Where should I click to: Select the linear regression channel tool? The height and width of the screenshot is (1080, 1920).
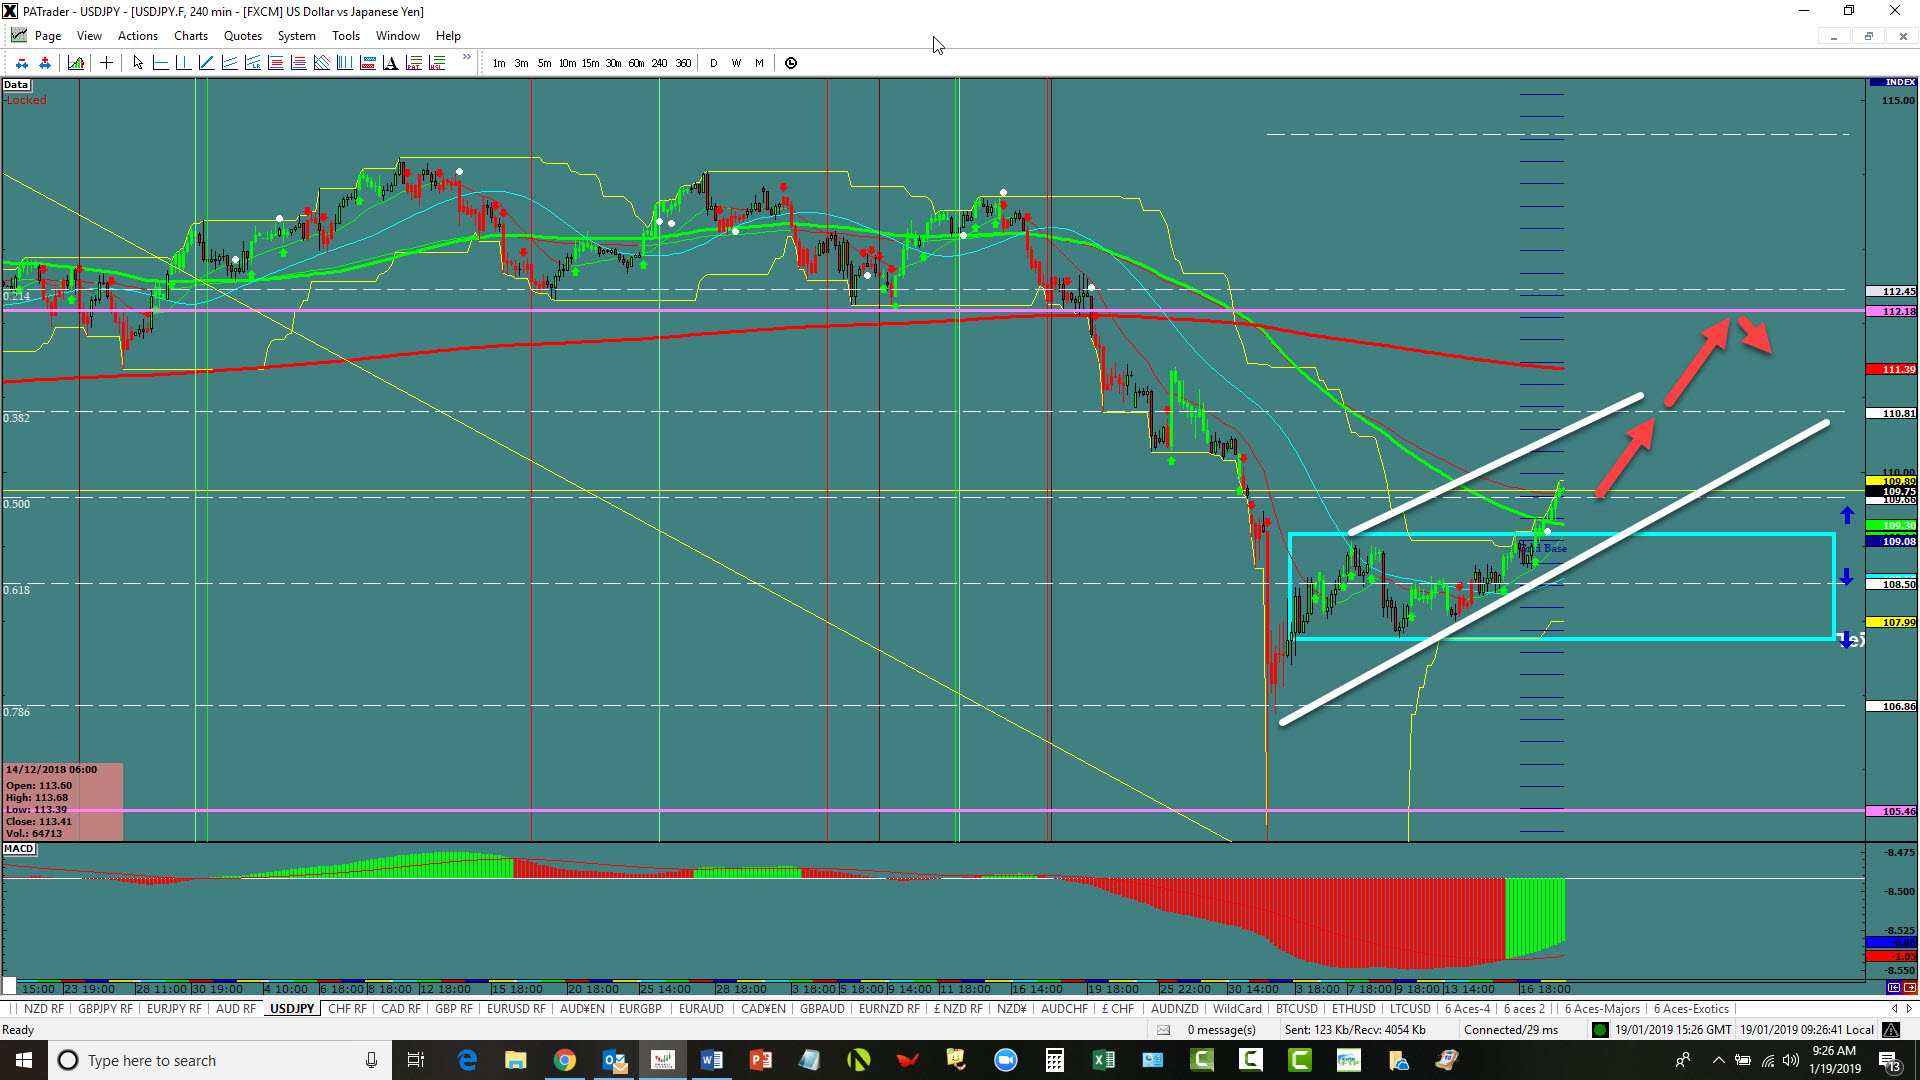[x=252, y=63]
